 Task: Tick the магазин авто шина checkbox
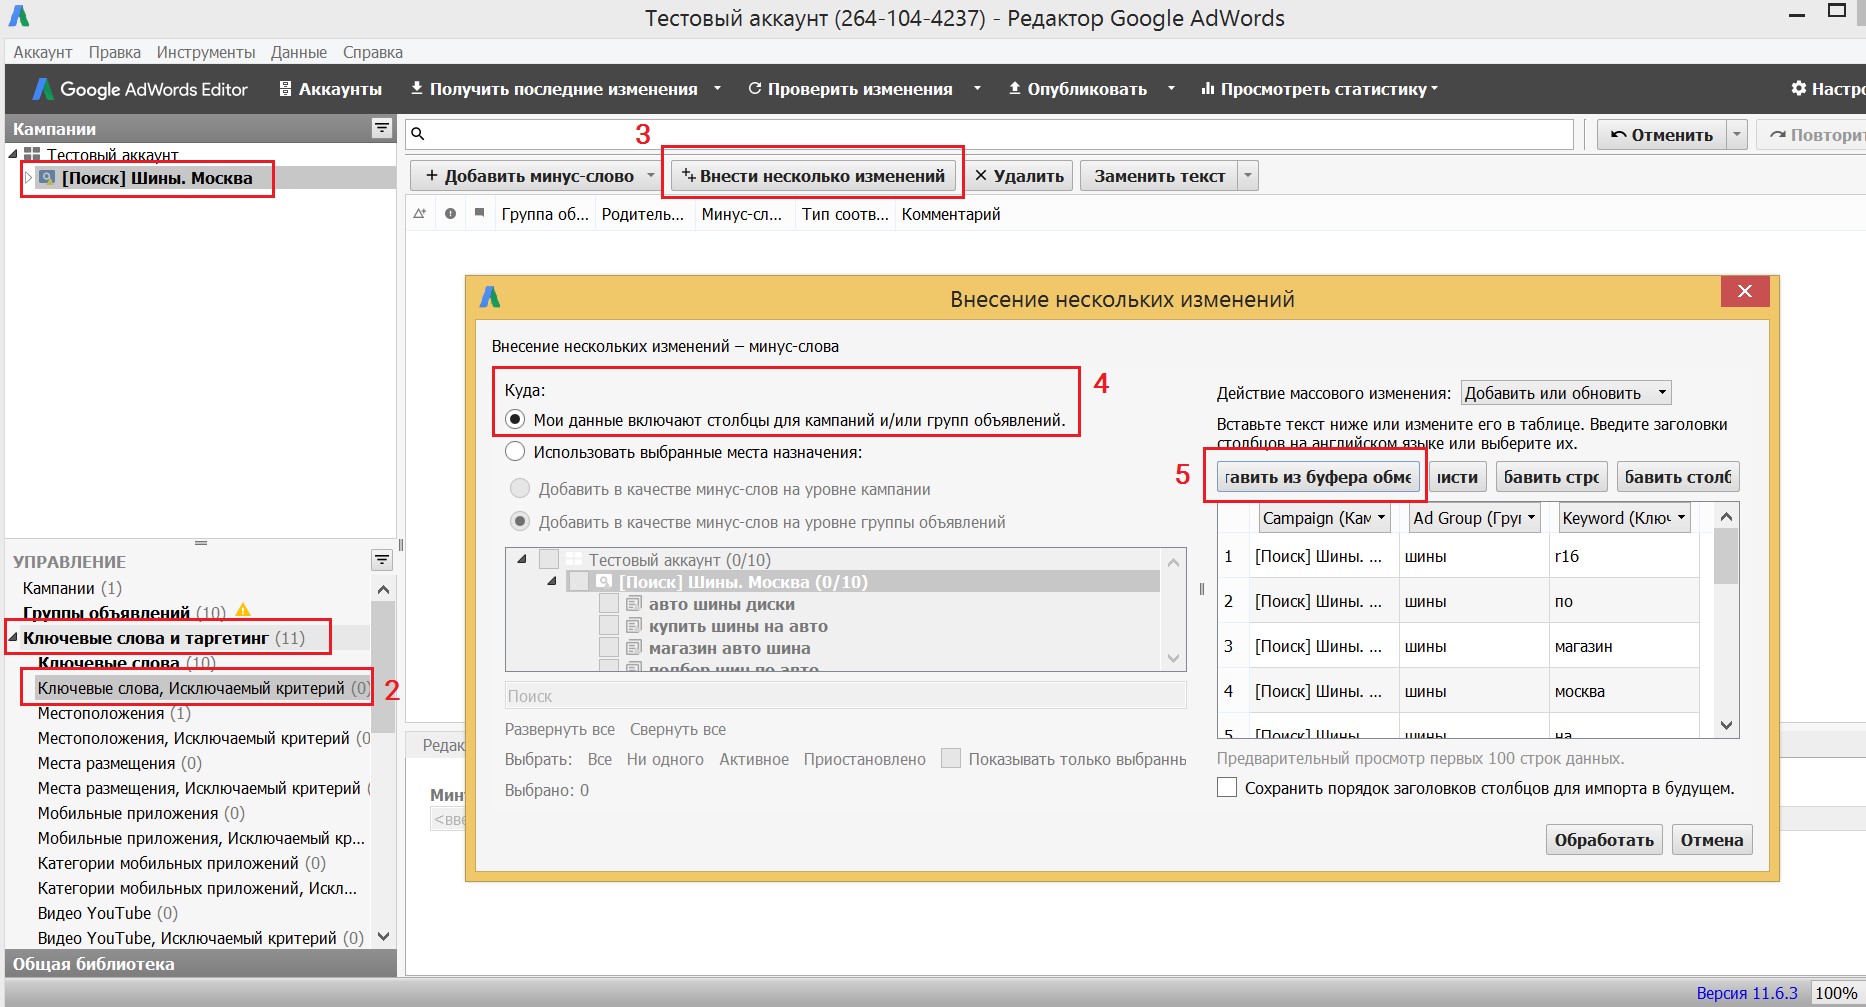608,647
